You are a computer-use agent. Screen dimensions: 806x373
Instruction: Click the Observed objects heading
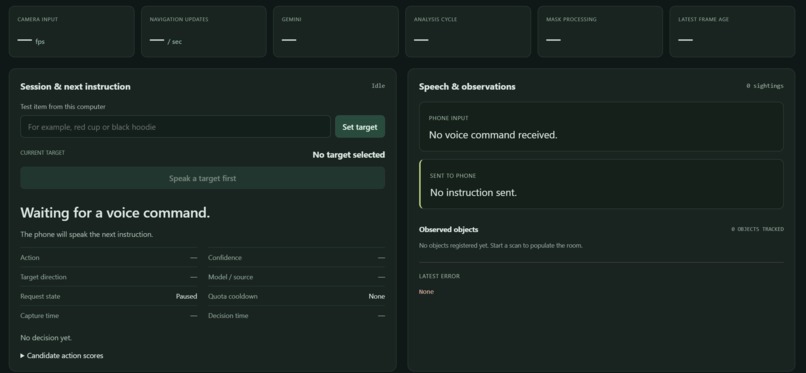[448, 229]
